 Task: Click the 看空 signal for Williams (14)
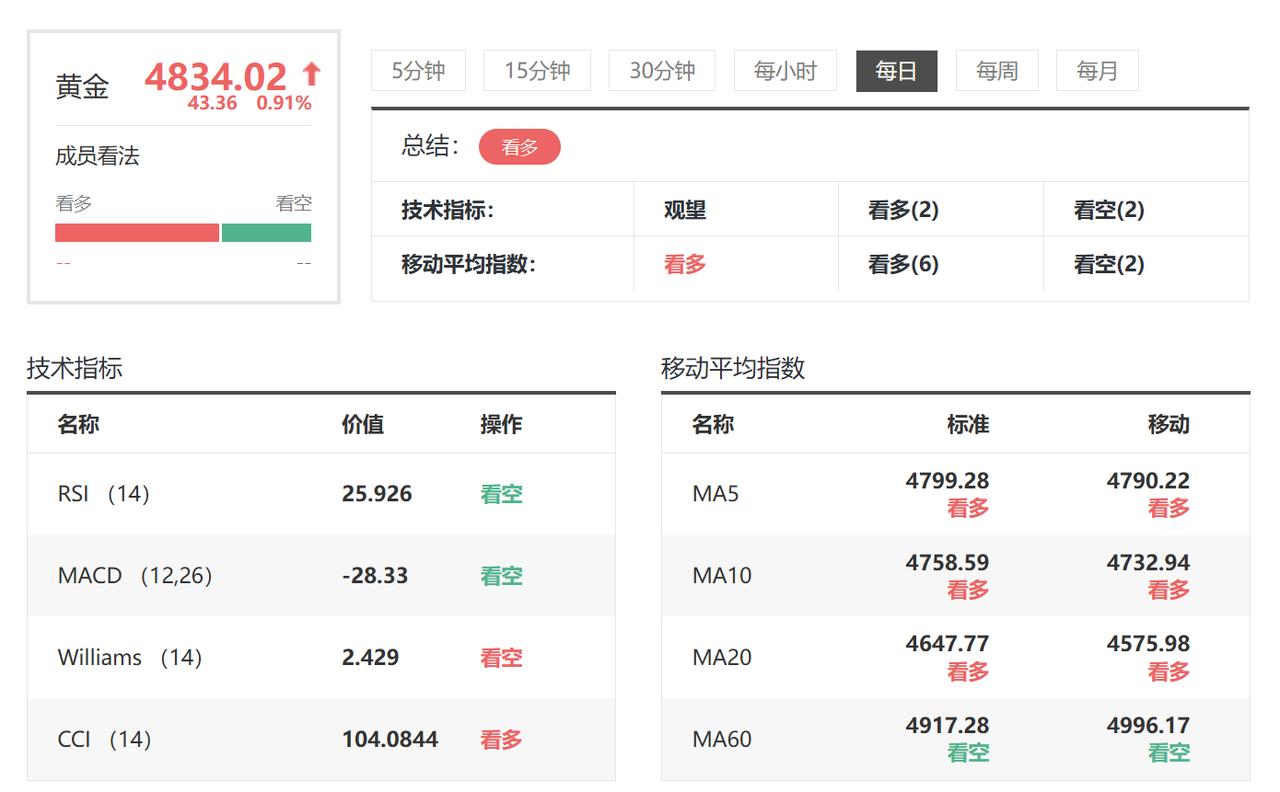pyautogui.click(x=499, y=657)
